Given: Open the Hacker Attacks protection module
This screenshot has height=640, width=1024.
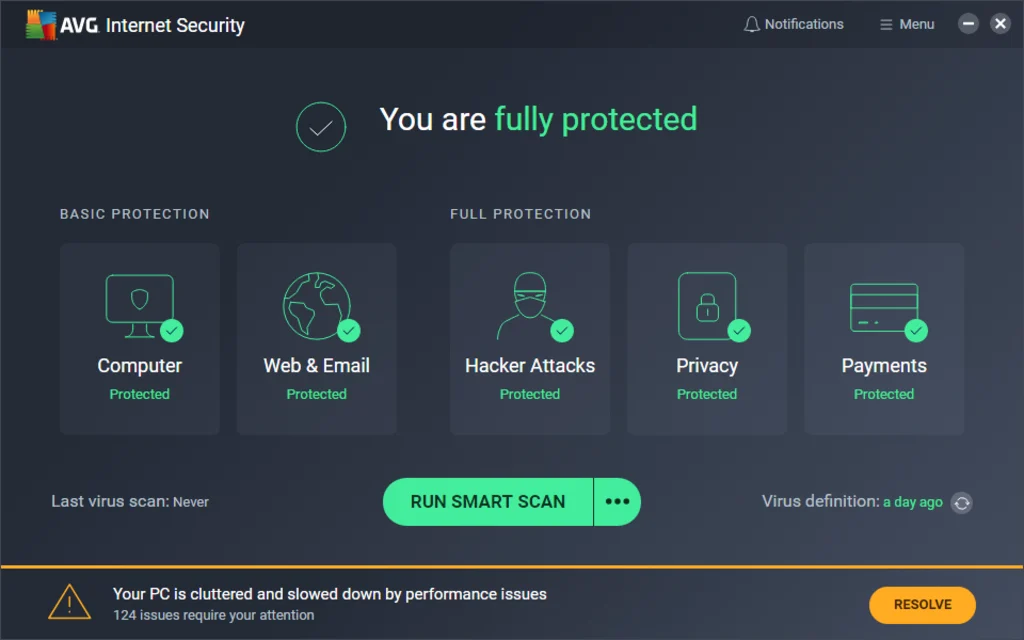Looking at the screenshot, I should [529, 338].
